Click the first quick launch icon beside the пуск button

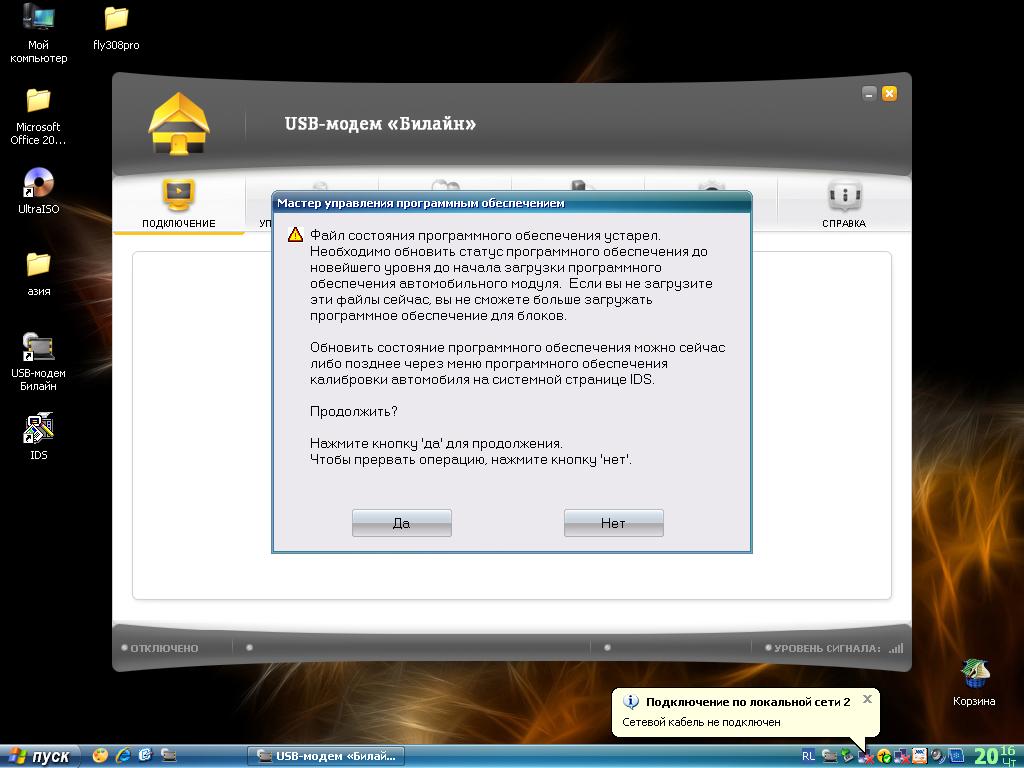click(x=100, y=756)
